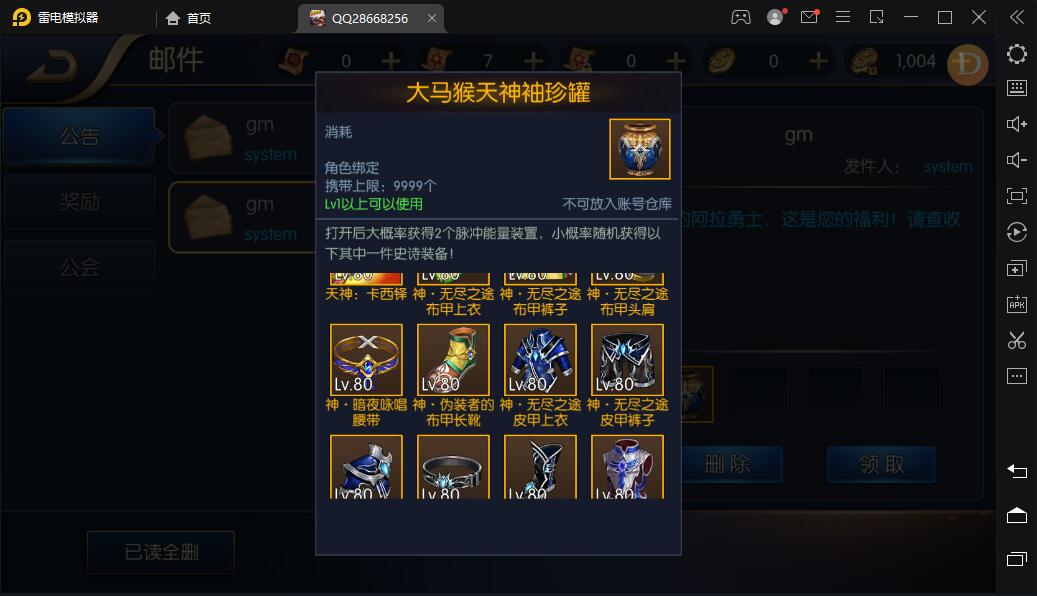Open the scissors screenshot tool
1037x596 pixels.
[1016, 340]
